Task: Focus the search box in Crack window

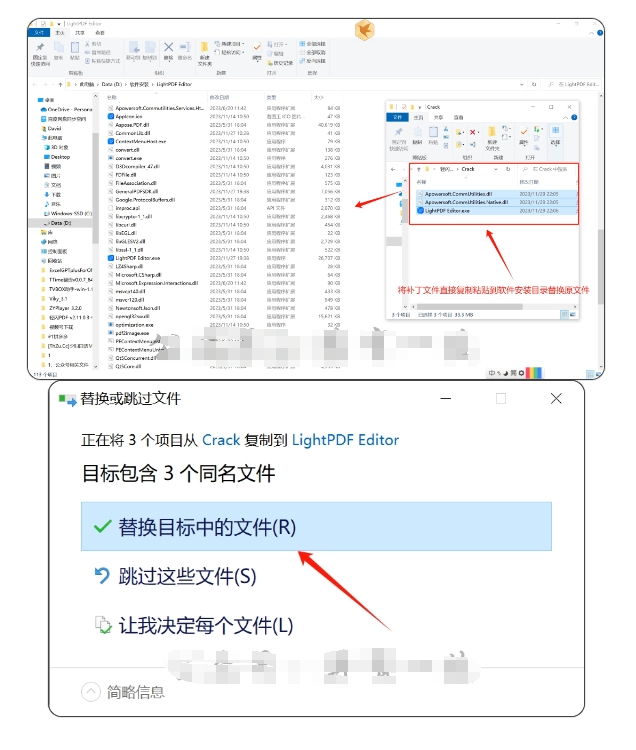Action: coord(547,169)
